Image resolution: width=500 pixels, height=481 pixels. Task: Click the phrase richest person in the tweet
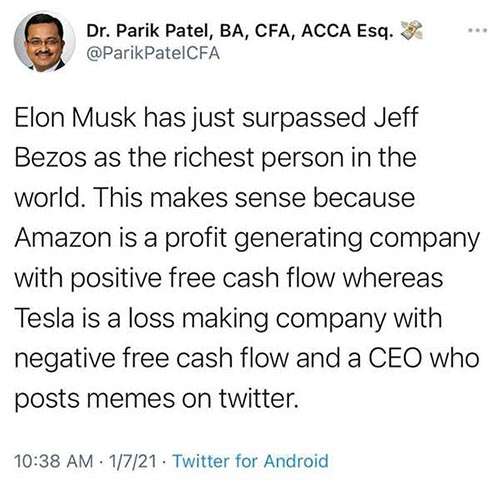pyautogui.click(x=258, y=159)
